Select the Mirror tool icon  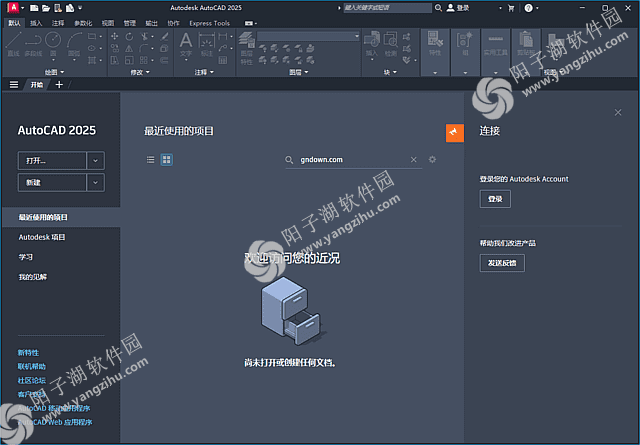[129, 49]
